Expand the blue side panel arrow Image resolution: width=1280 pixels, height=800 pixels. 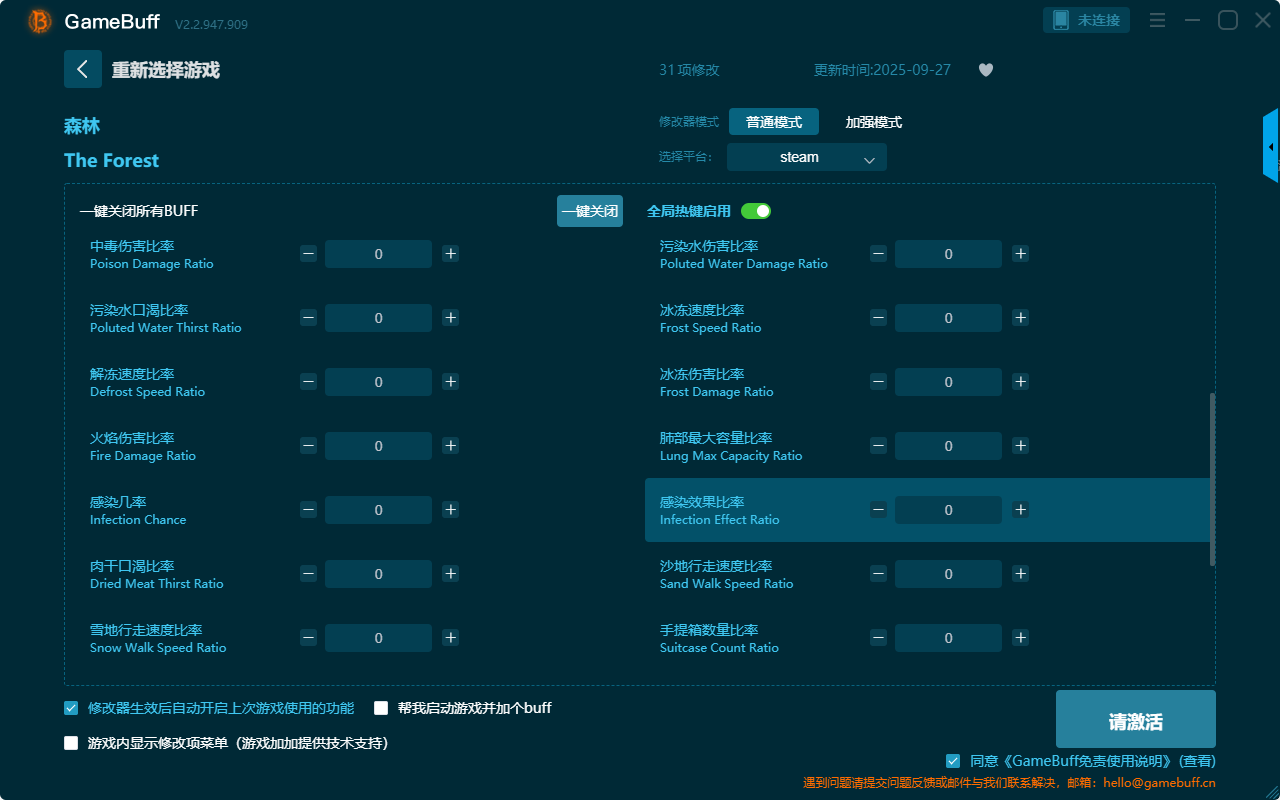[x=1270, y=147]
